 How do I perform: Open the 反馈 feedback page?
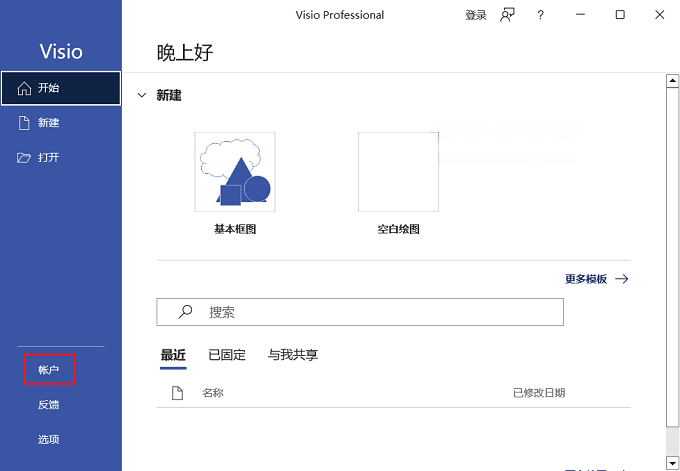(48, 405)
